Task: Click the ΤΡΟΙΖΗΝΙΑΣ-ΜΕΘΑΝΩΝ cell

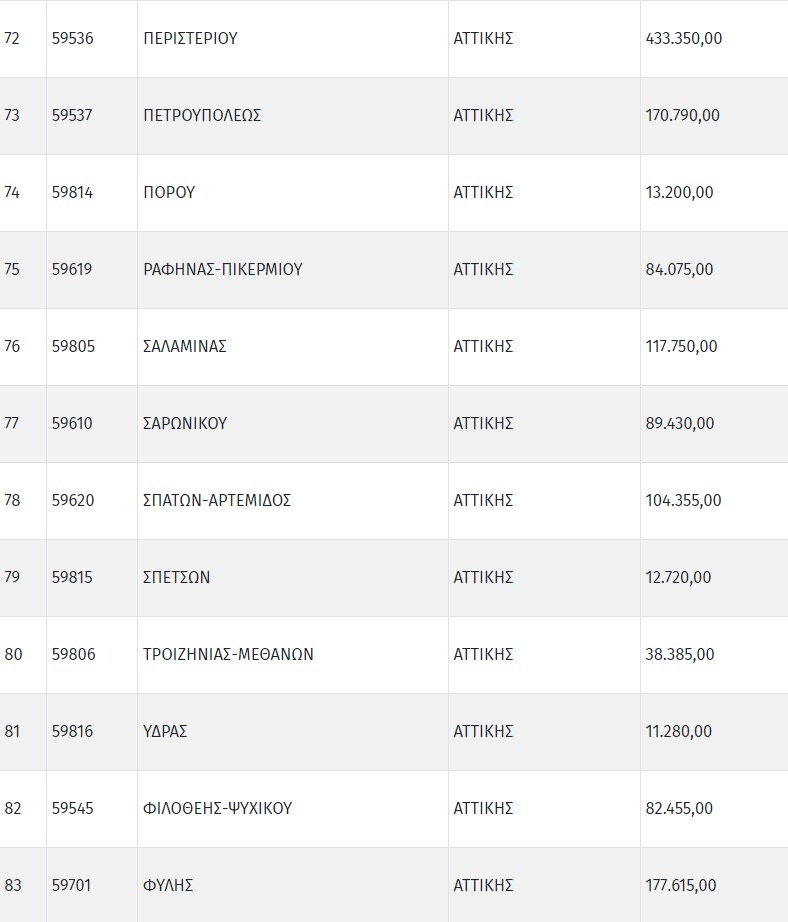Action: point(229,655)
